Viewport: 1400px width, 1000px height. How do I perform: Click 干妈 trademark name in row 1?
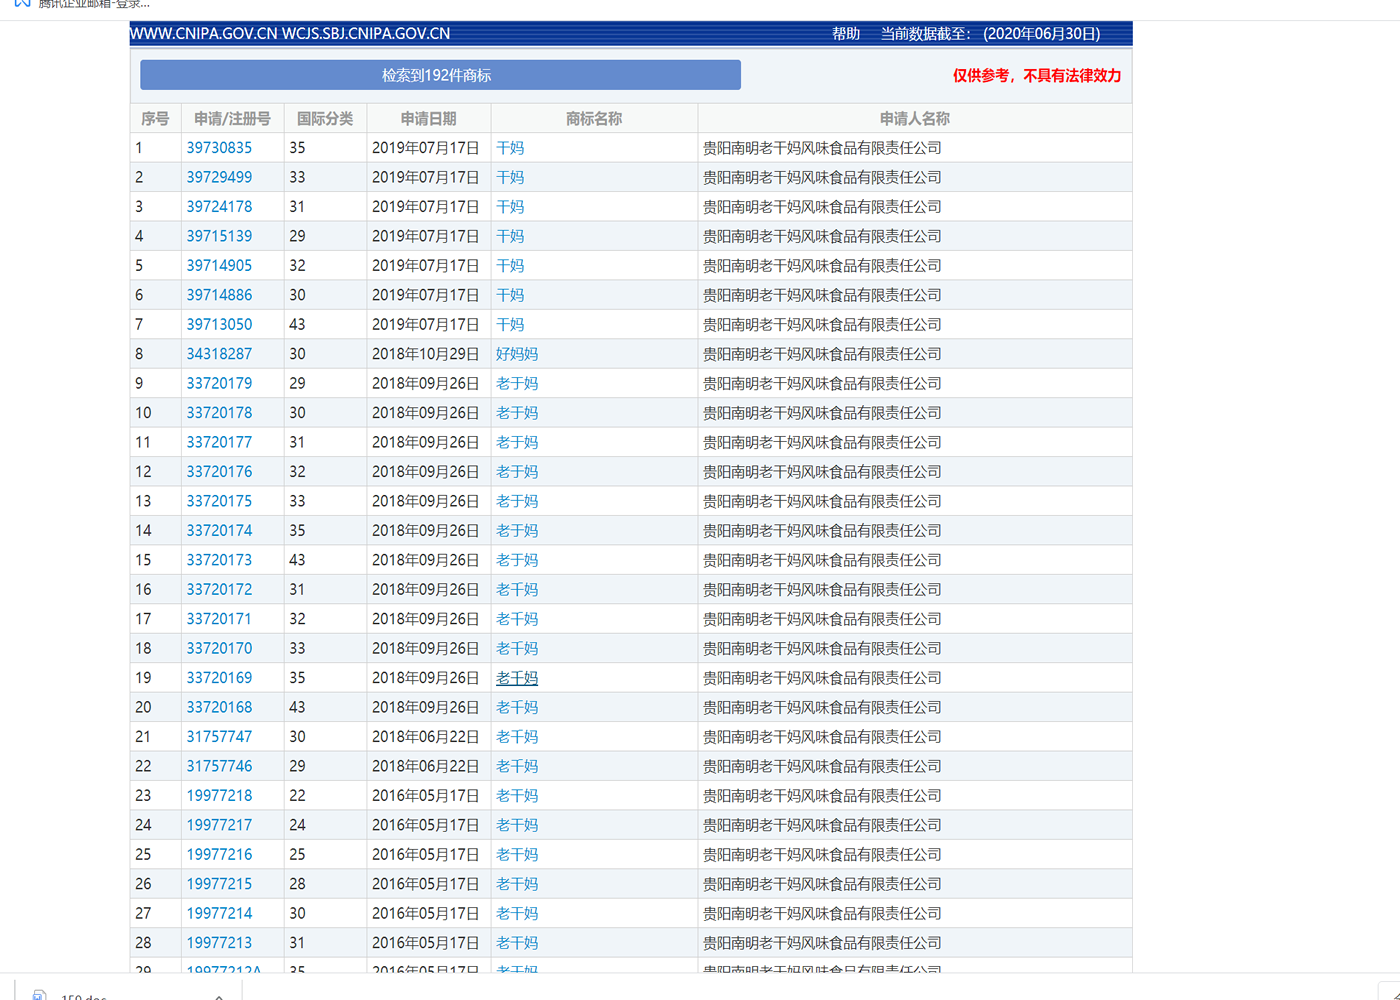pos(510,148)
